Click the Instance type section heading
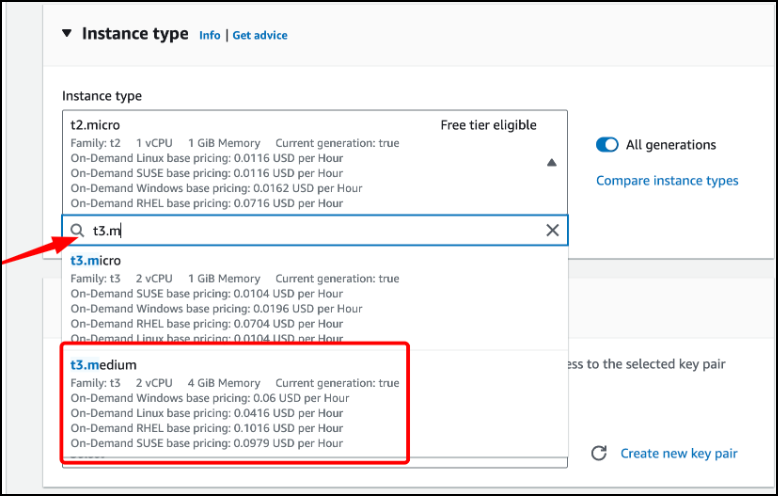778x496 pixels. [x=135, y=34]
